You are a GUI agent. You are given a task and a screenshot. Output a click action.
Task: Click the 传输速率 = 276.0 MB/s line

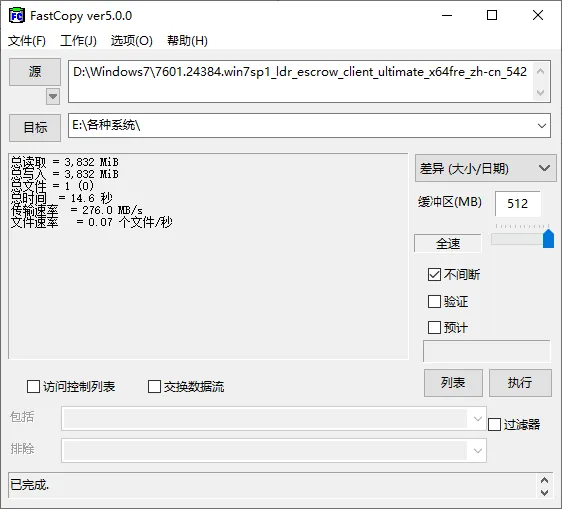pos(77,210)
